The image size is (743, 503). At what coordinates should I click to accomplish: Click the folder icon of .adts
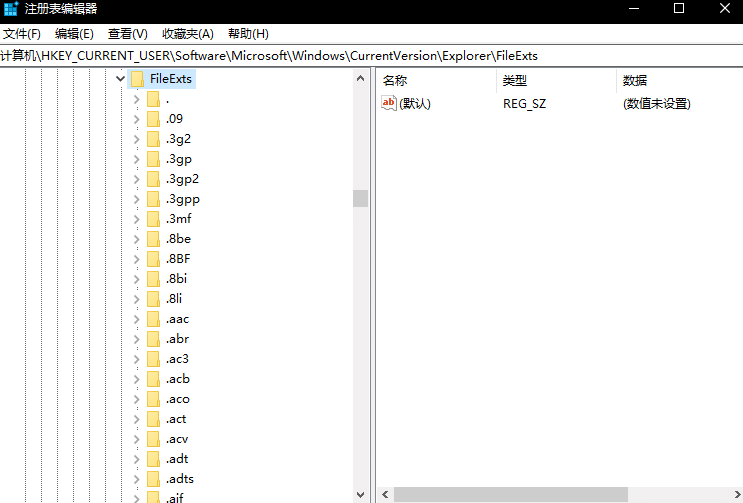154,479
